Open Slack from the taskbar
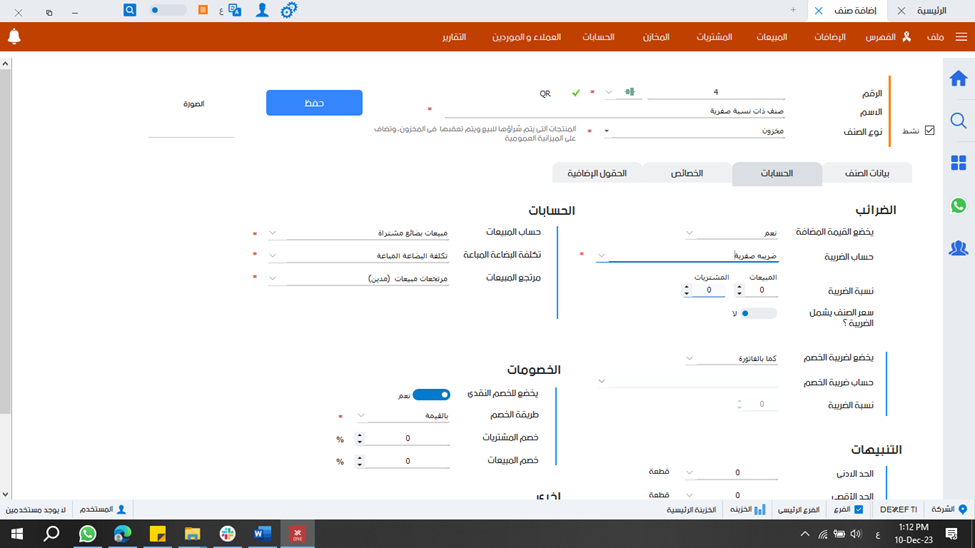Image resolution: width=975 pixels, height=548 pixels. 228,534
